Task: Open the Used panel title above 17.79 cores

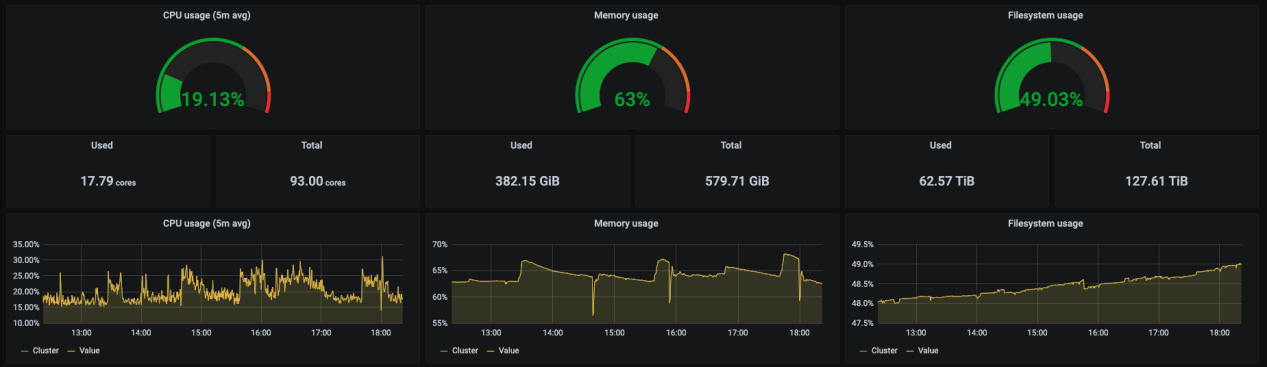Action: [102, 145]
